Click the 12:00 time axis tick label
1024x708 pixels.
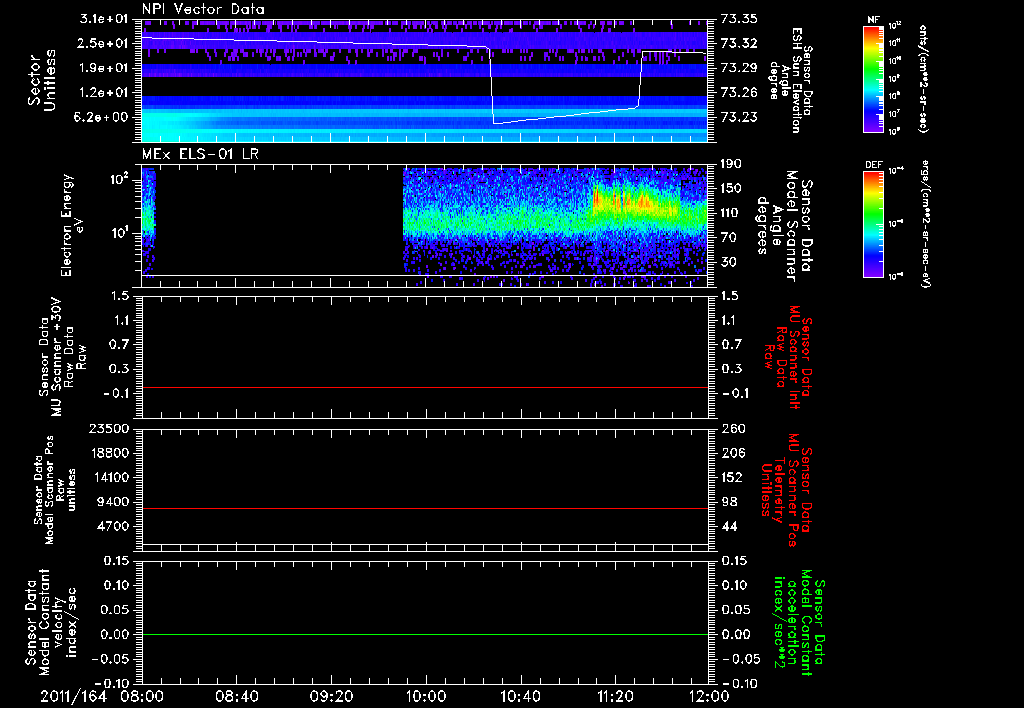point(710,695)
